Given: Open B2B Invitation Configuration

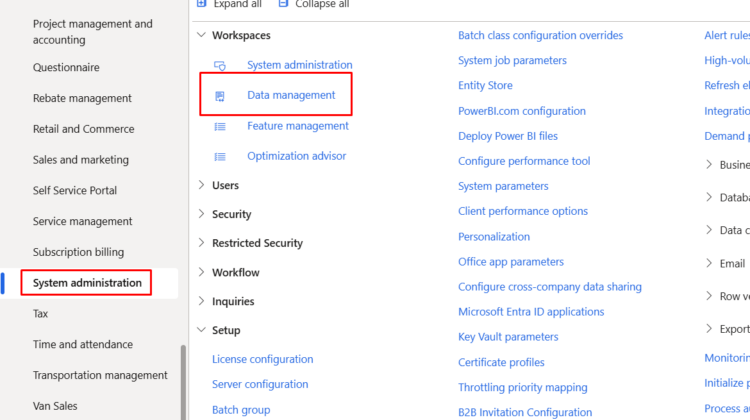Looking at the screenshot, I should coord(525,412).
